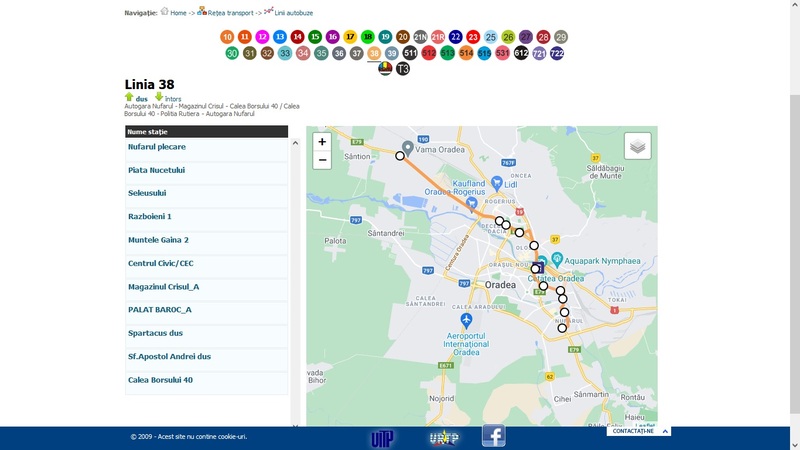Select bus line 21N icon
This screenshot has width=800, height=450.
point(420,37)
